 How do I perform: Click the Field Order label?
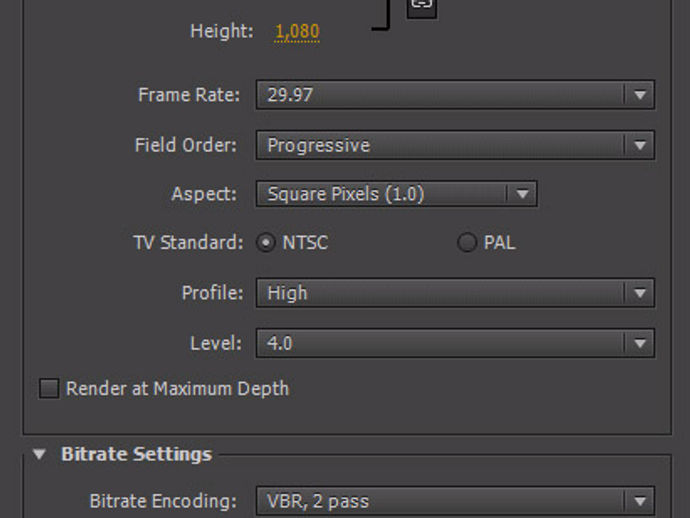(186, 145)
